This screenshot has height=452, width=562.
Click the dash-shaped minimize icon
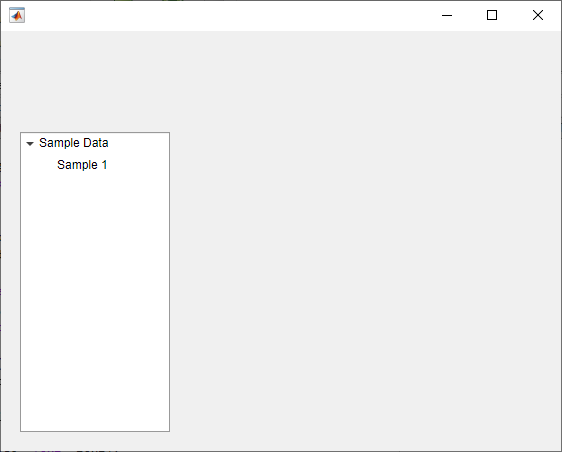[x=447, y=15]
